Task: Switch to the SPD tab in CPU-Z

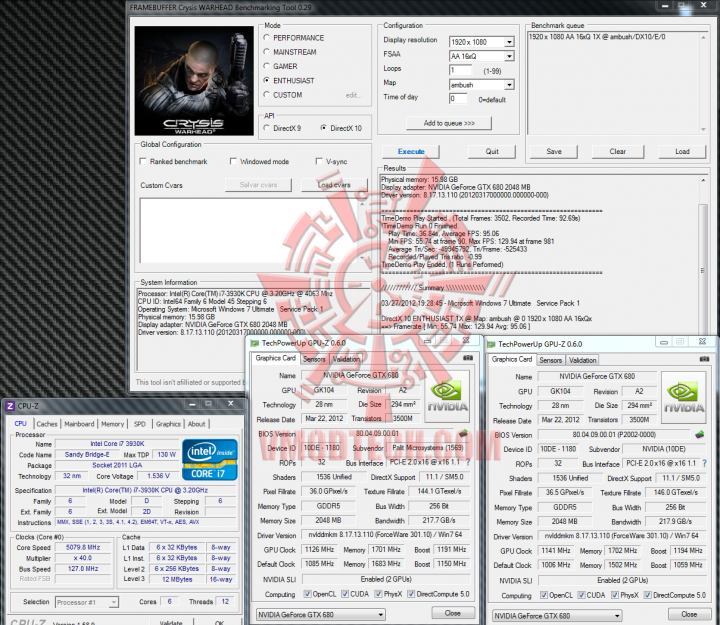Action: pyautogui.click(x=140, y=424)
